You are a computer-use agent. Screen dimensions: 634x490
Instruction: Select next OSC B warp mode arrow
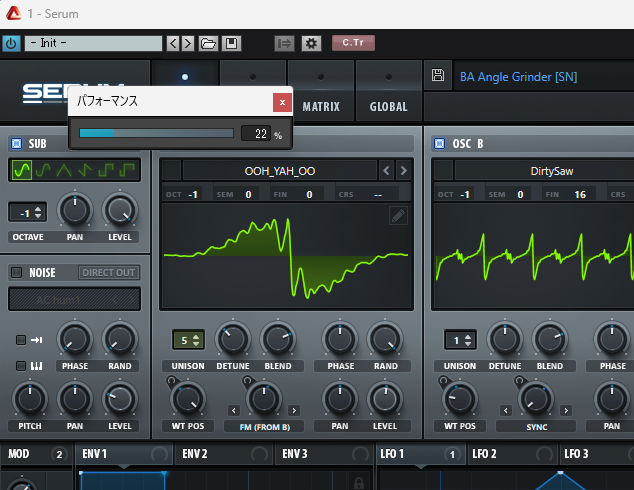click(x=566, y=410)
